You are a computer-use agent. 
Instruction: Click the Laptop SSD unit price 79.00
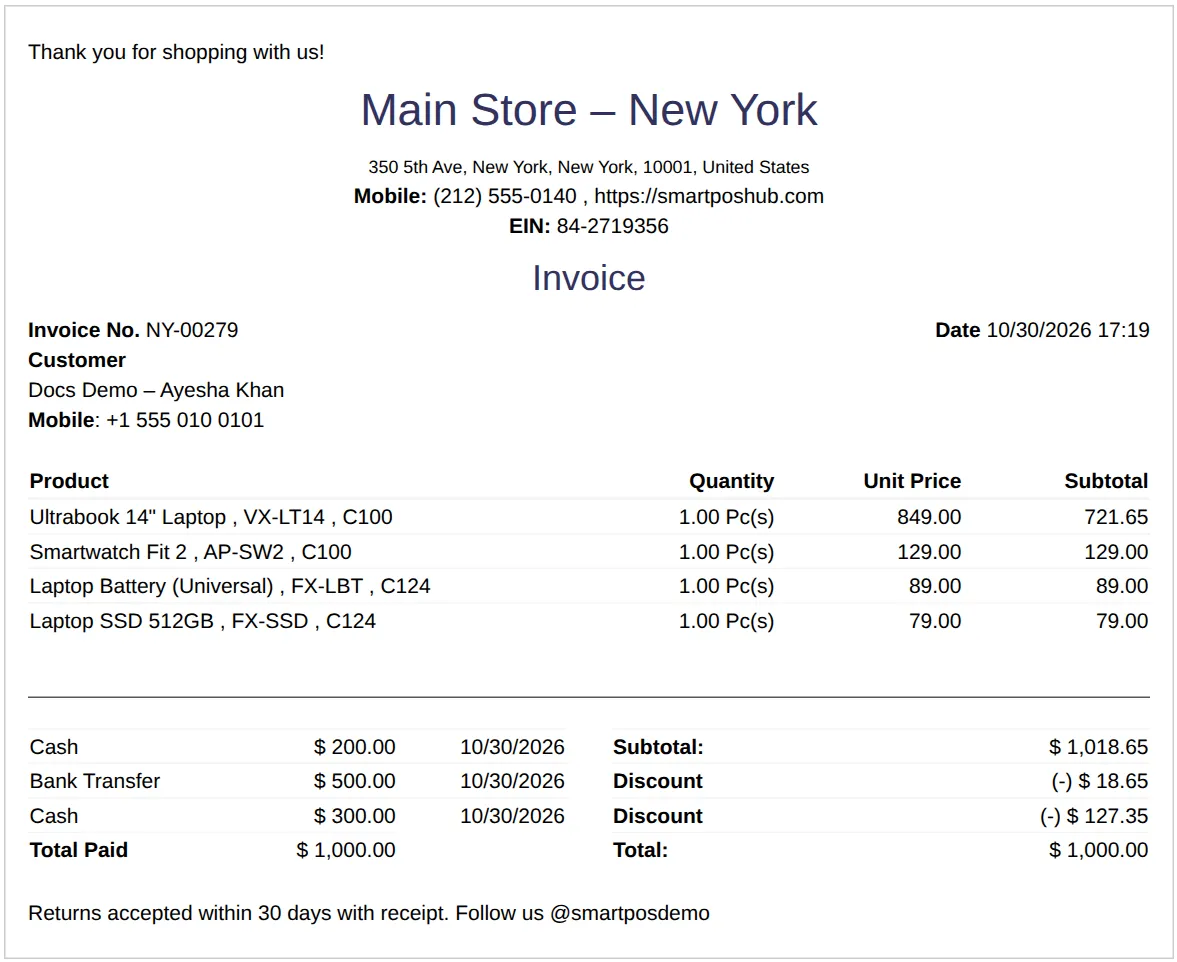[x=935, y=621]
